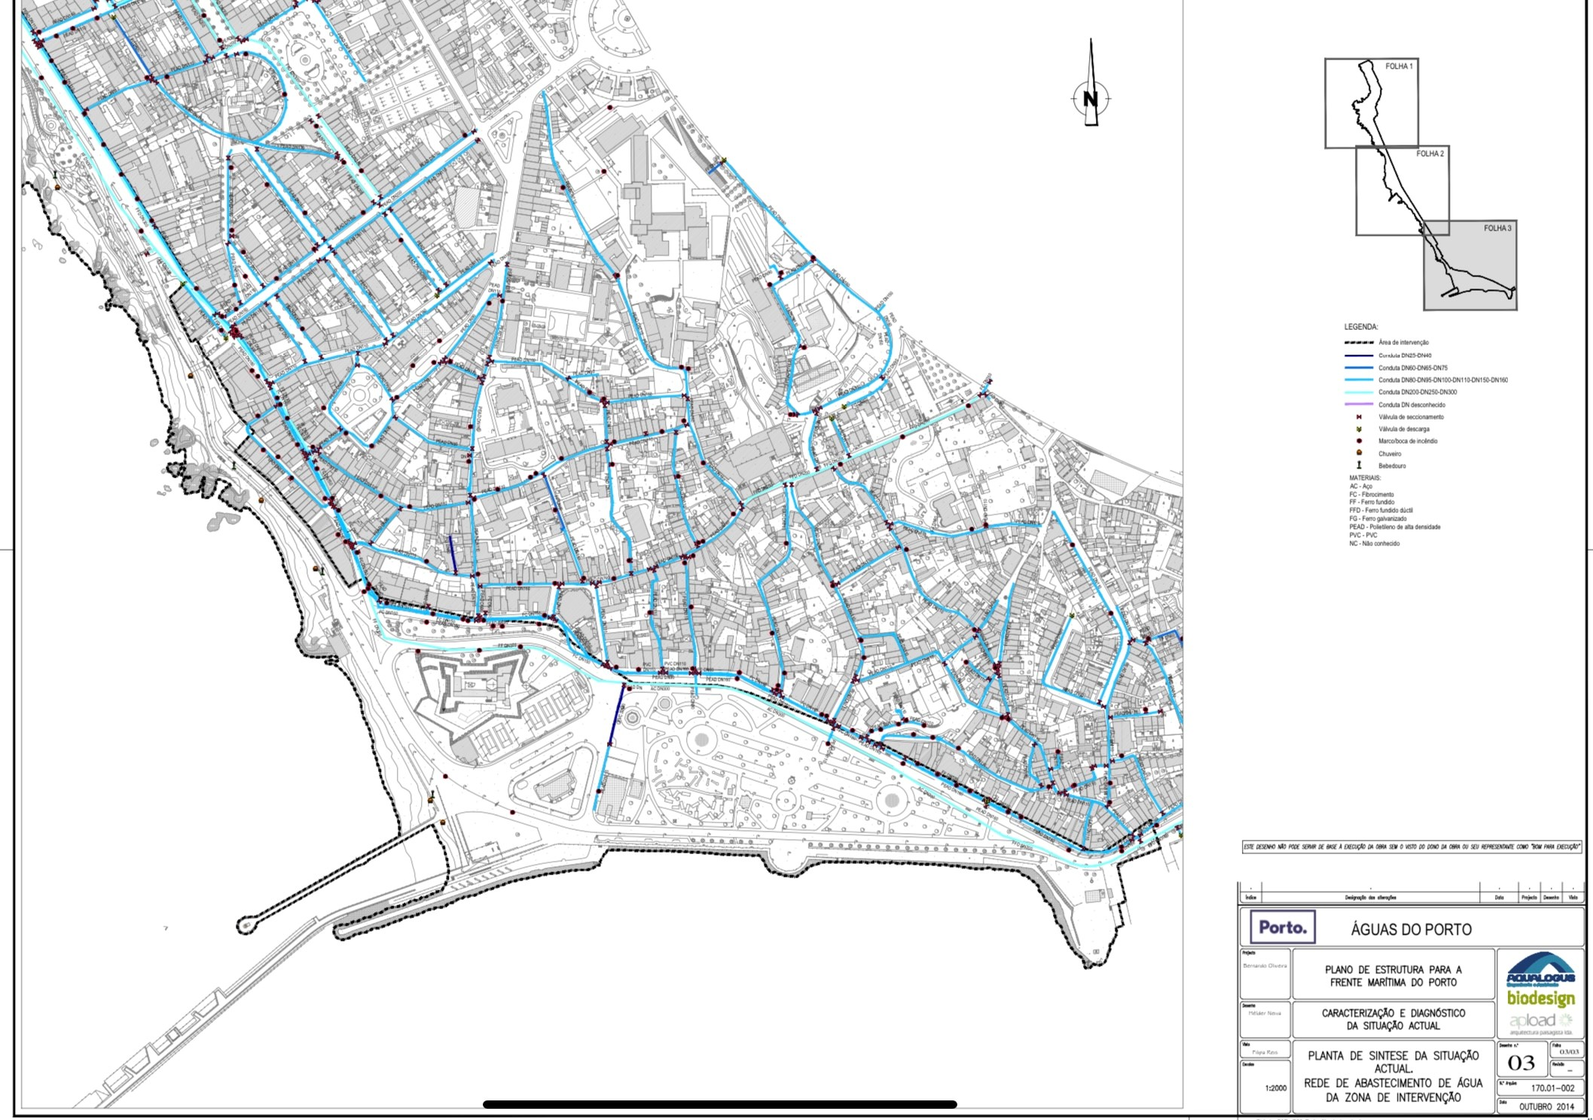Click the Marco/boca de incêndio legend dot
This screenshot has height=1120, width=1593.
(1359, 441)
